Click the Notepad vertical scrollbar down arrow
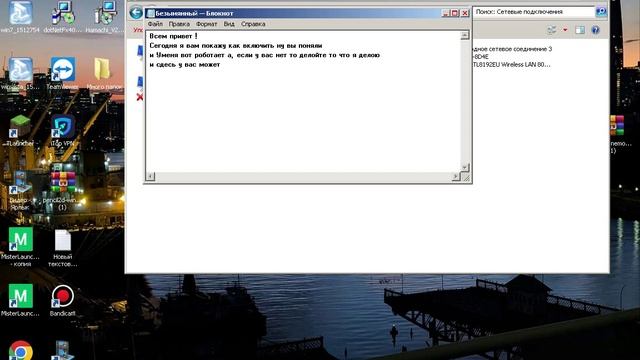This screenshot has height=360, width=640. pyautogui.click(x=464, y=167)
